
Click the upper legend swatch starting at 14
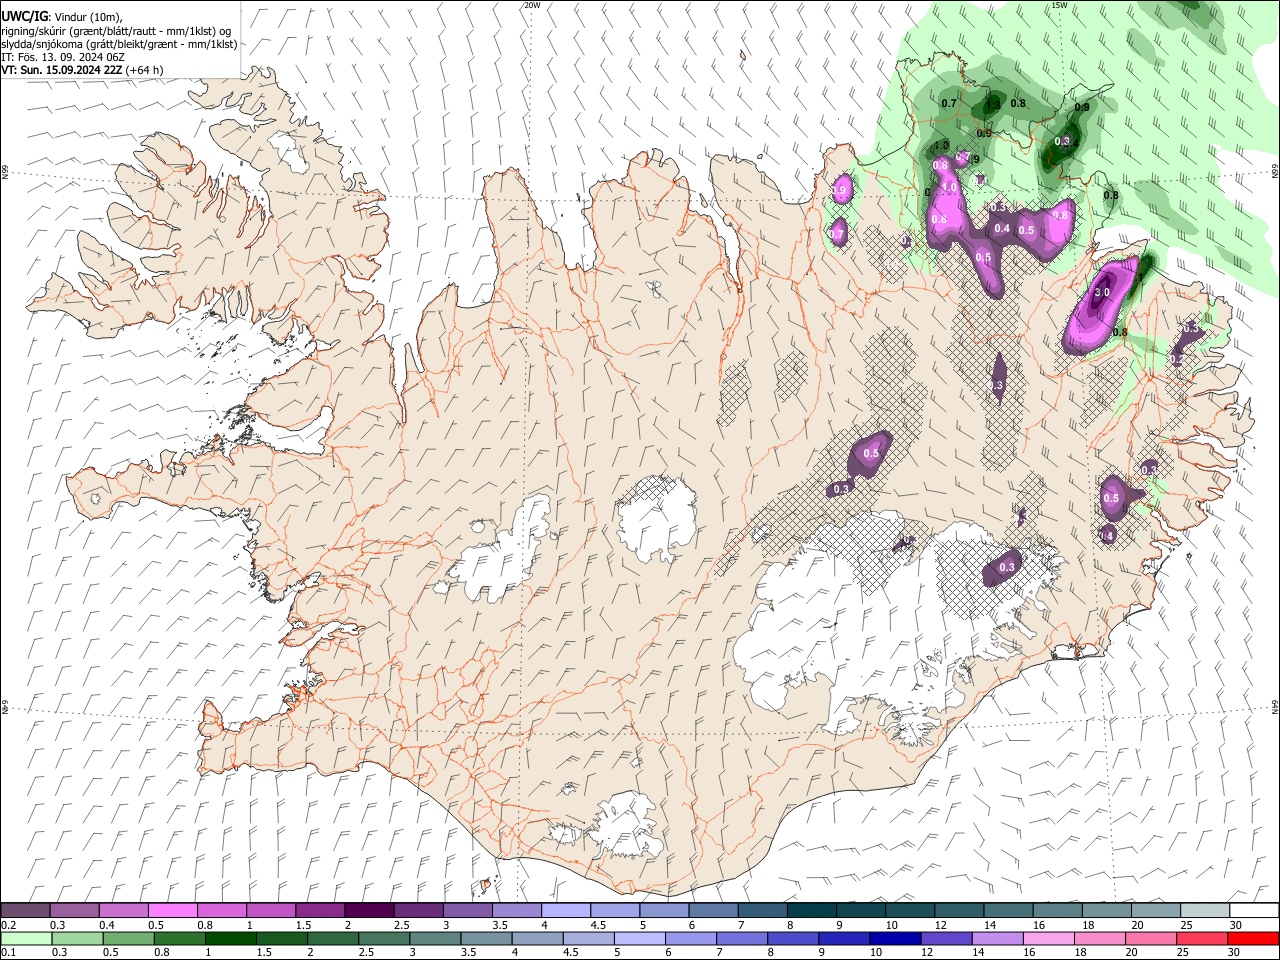click(1006, 911)
